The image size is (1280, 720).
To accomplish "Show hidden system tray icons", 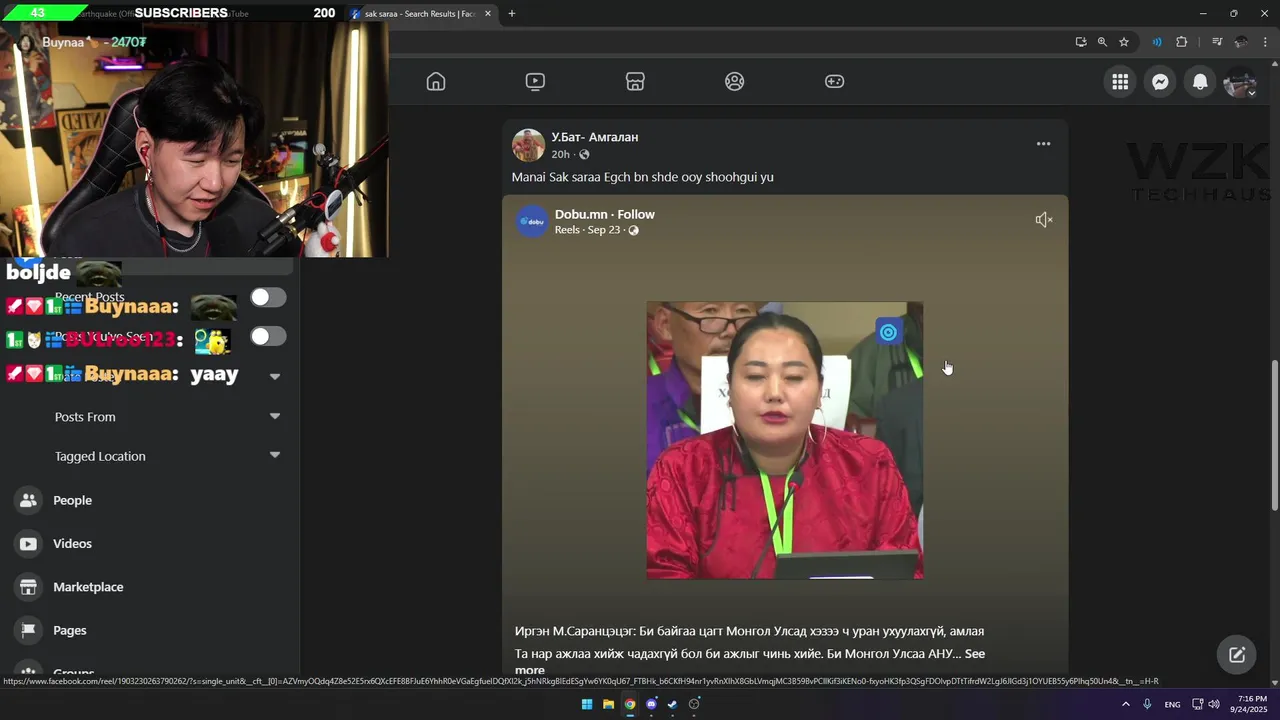I will [x=1125, y=704].
